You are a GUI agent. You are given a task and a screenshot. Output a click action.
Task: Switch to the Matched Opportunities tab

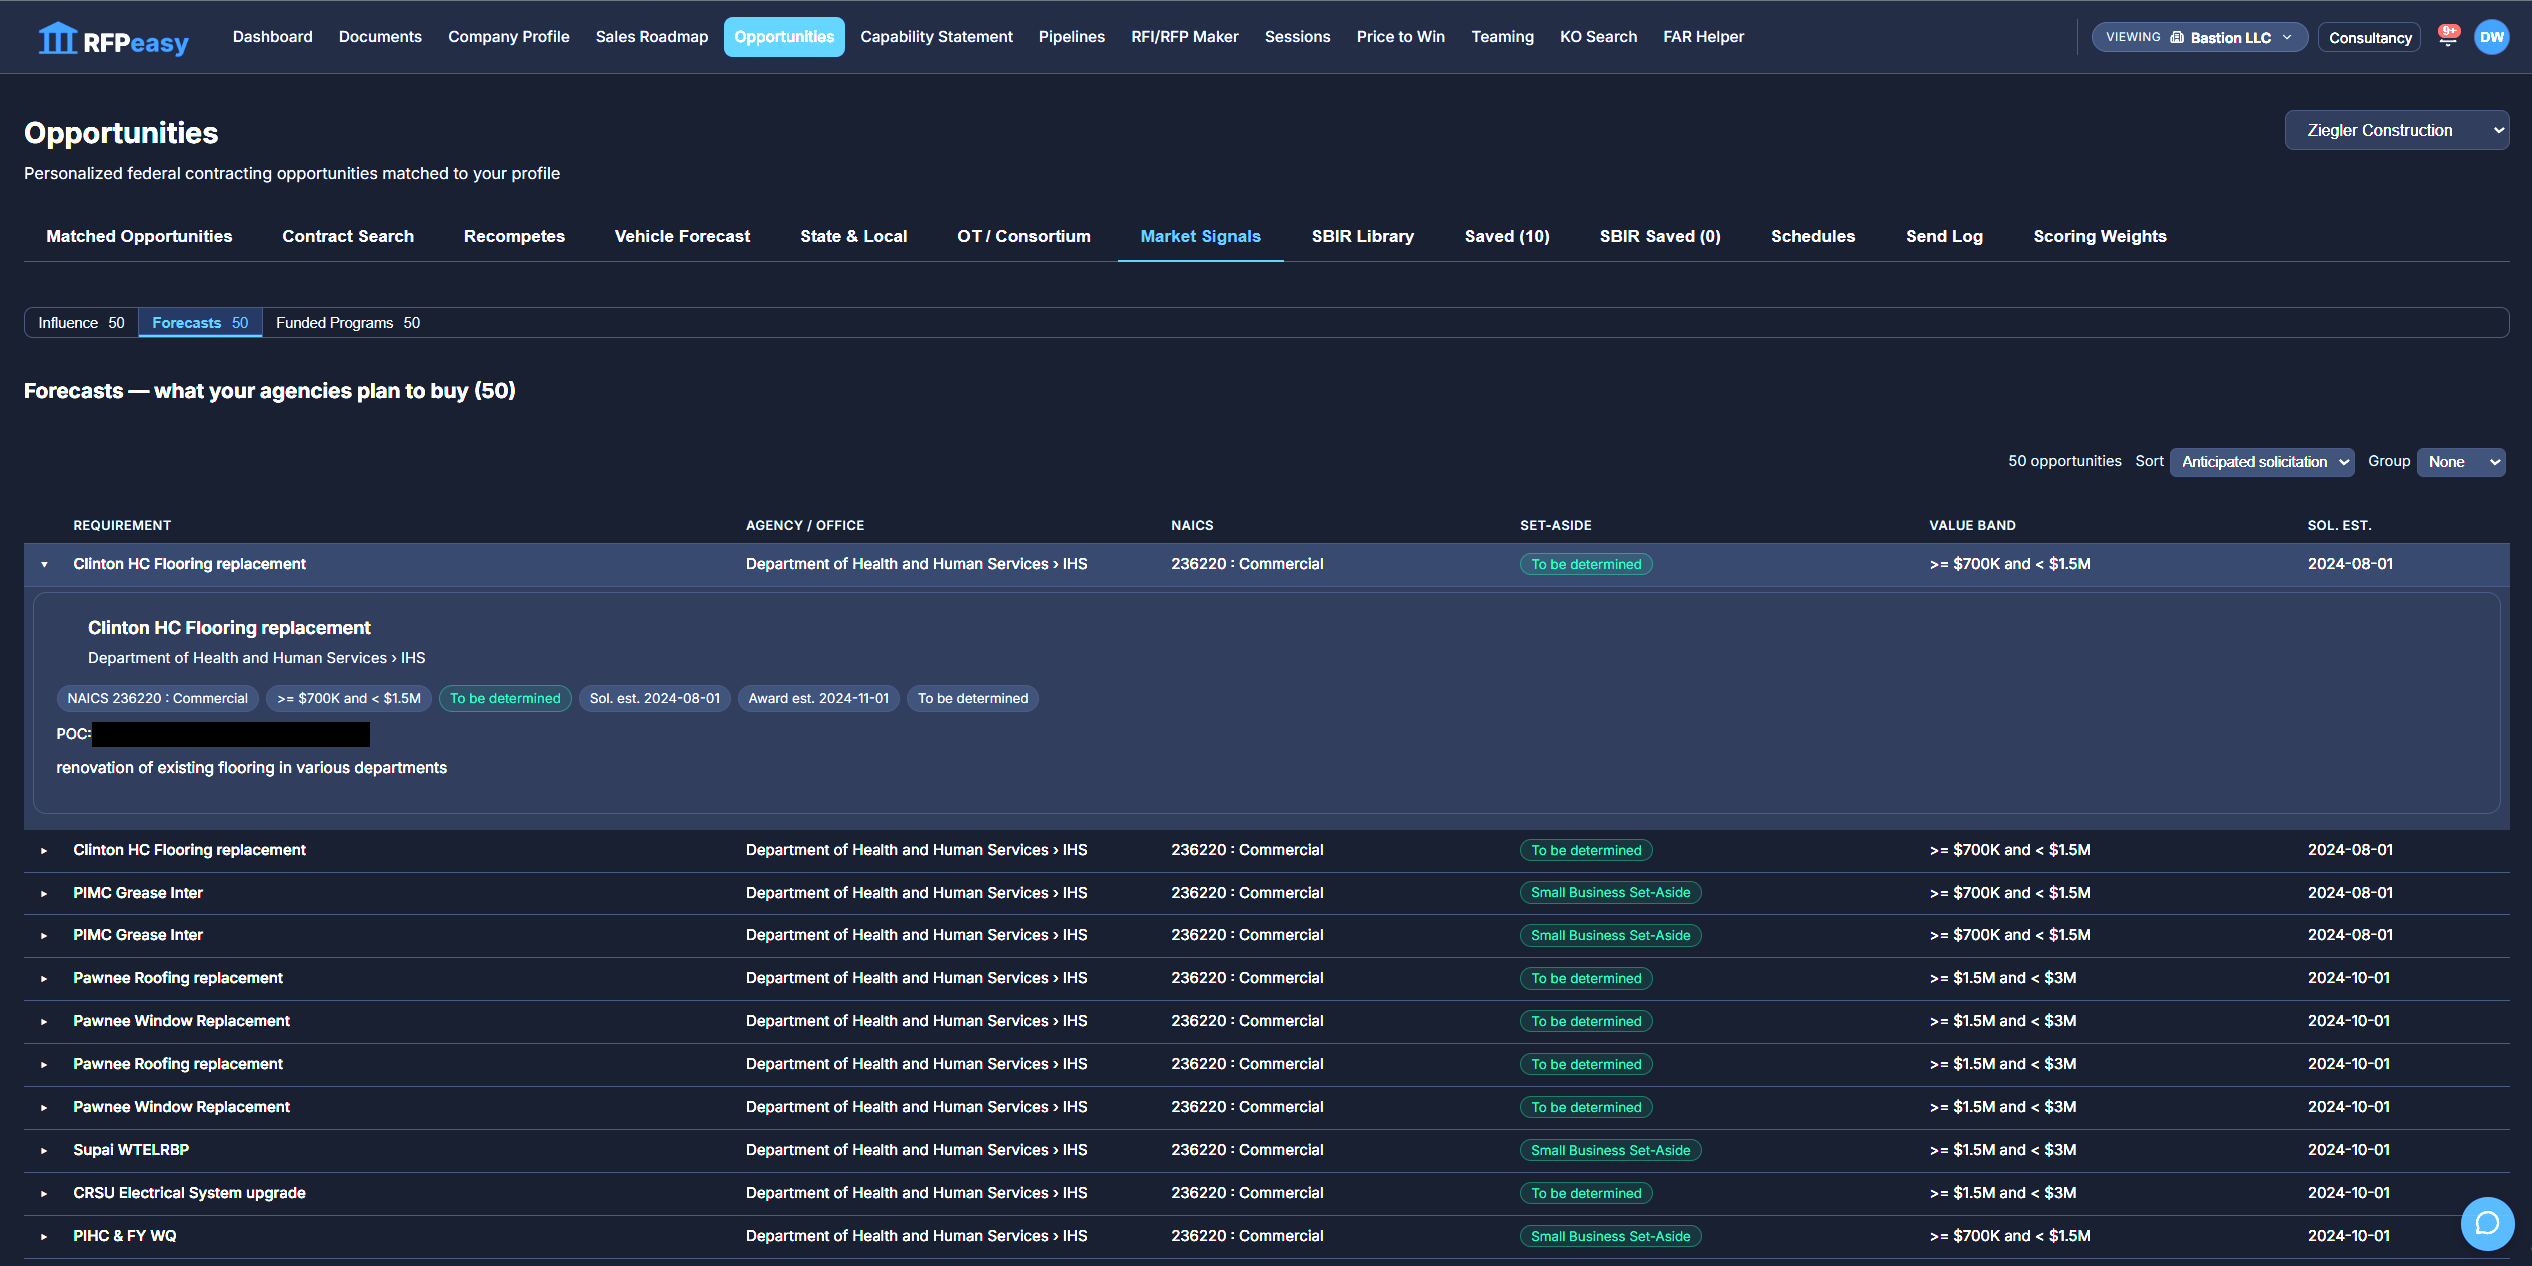click(x=139, y=236)
